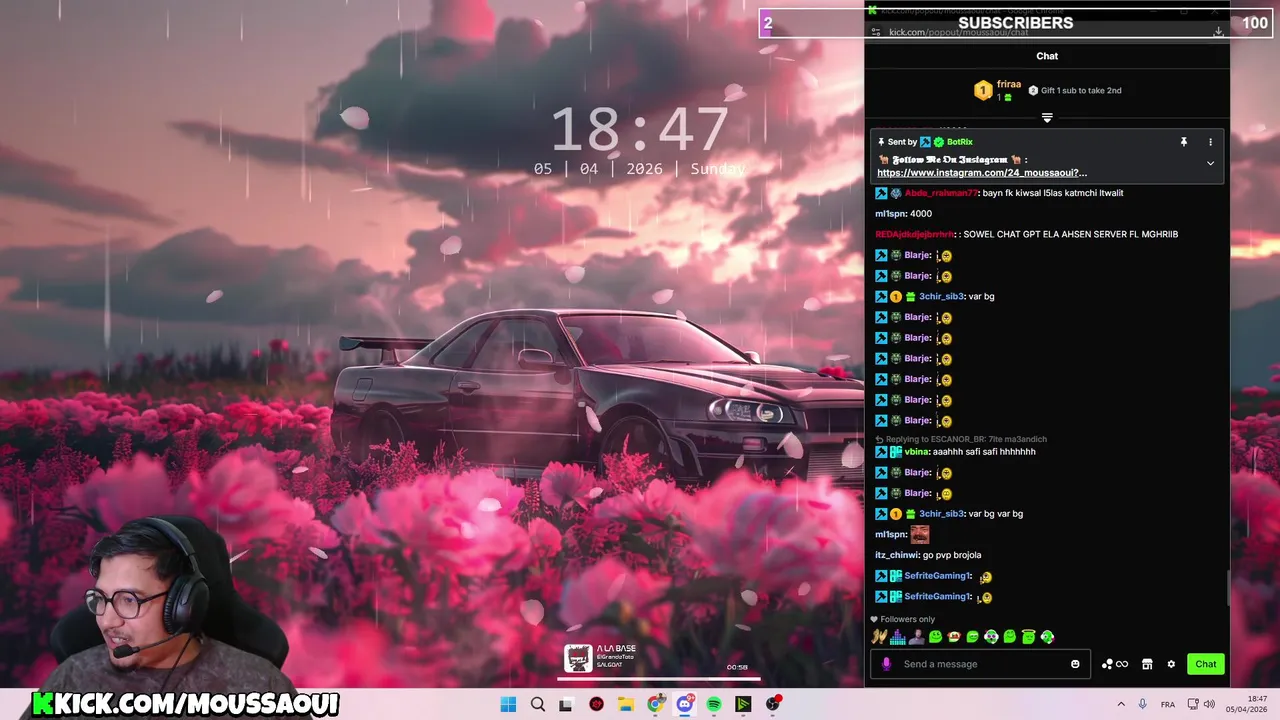1280x720 pixels.
Task: Switch keyboard language FRA
Action: point(1168,704)
